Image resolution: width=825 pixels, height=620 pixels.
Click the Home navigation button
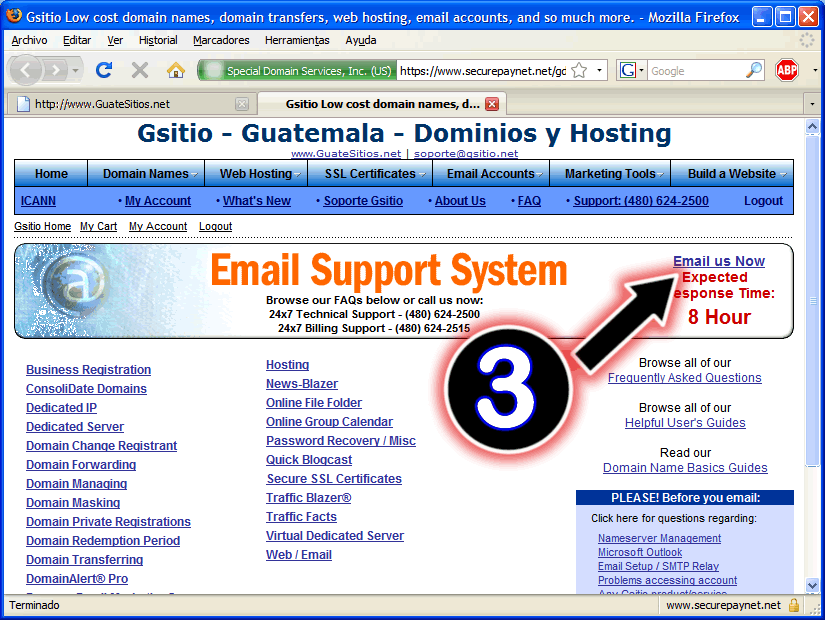(51, 174)
